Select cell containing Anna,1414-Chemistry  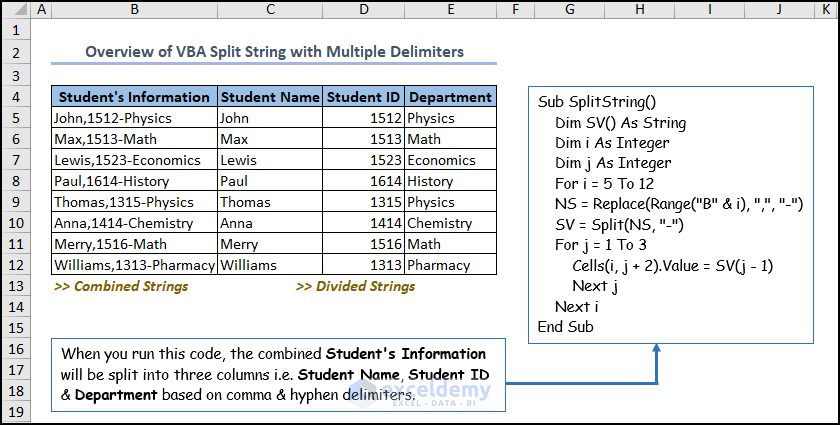[x=134, y=223]
